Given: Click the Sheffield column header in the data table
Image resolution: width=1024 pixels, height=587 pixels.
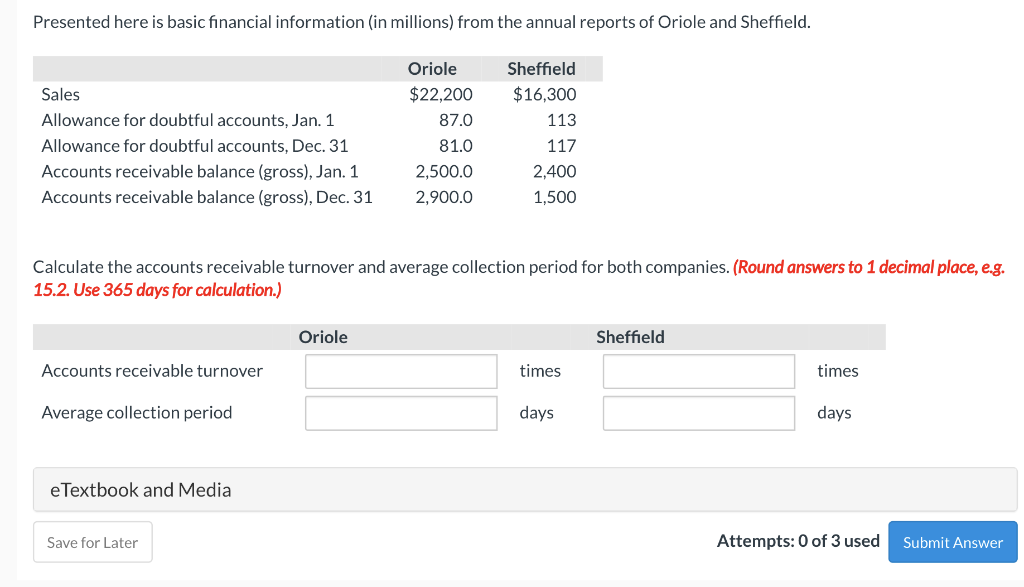Looking at the screenshot, I should point(541,68).
